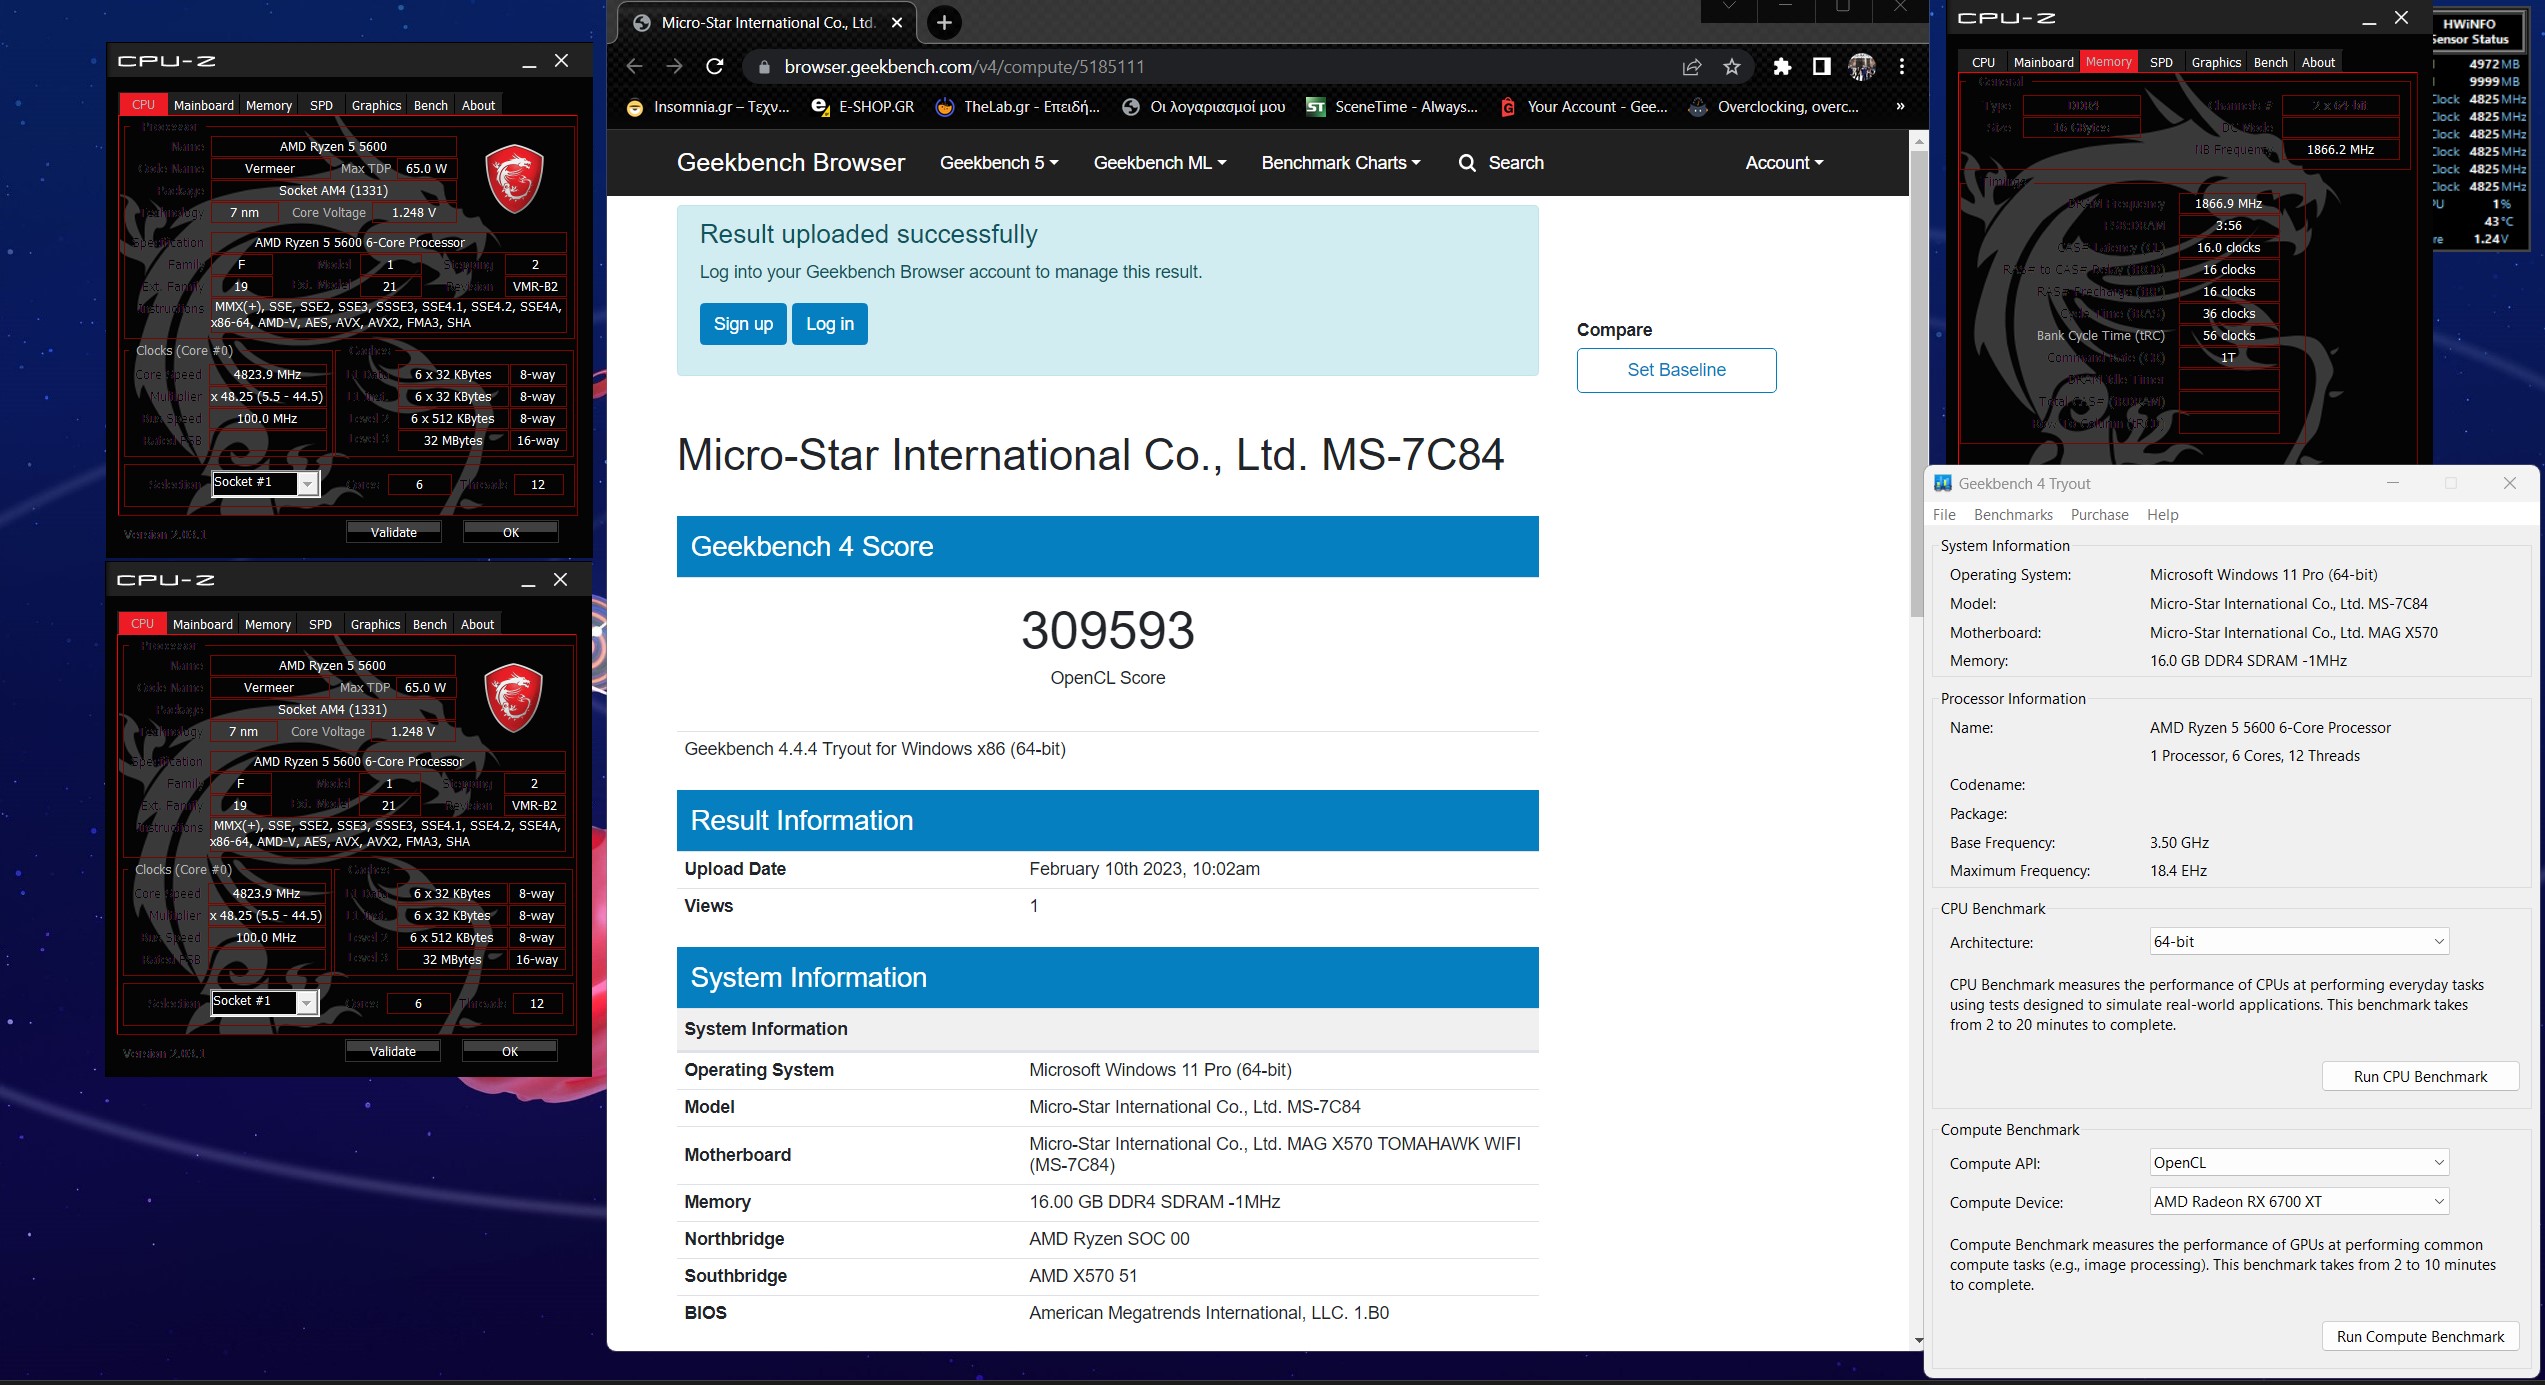The image size is (2545, 1385).
Task: Click Search link in Geekbench navbar
Action: tap(1516, 163)
